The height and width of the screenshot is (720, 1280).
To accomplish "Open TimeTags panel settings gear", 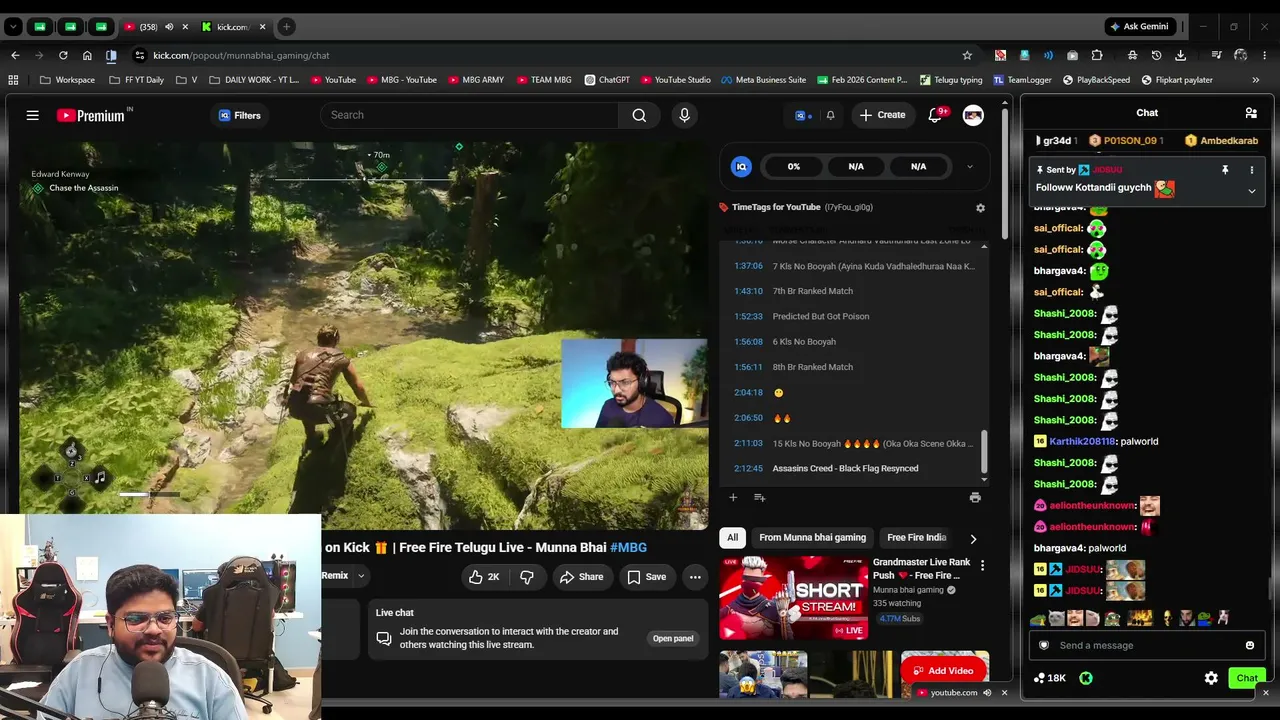I will (980, 208).
